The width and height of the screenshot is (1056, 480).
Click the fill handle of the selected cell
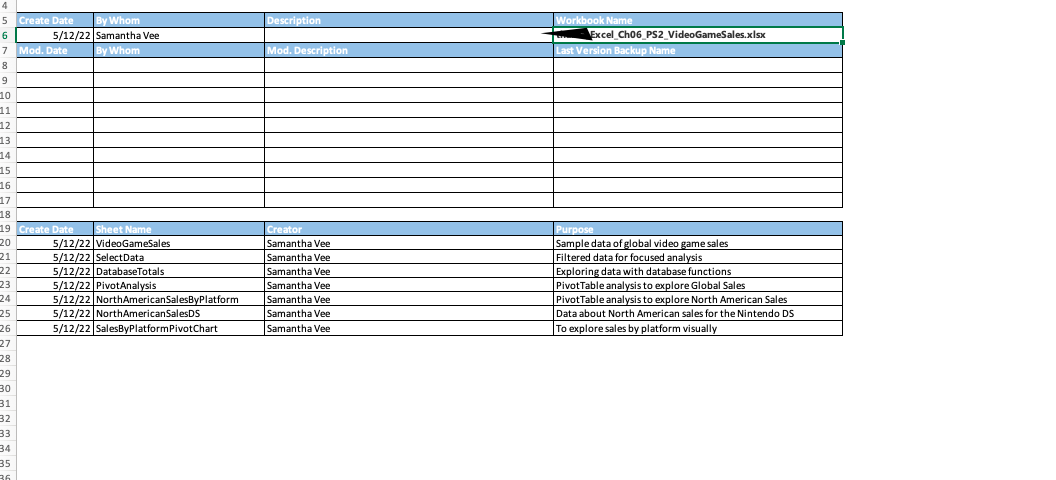843,42
